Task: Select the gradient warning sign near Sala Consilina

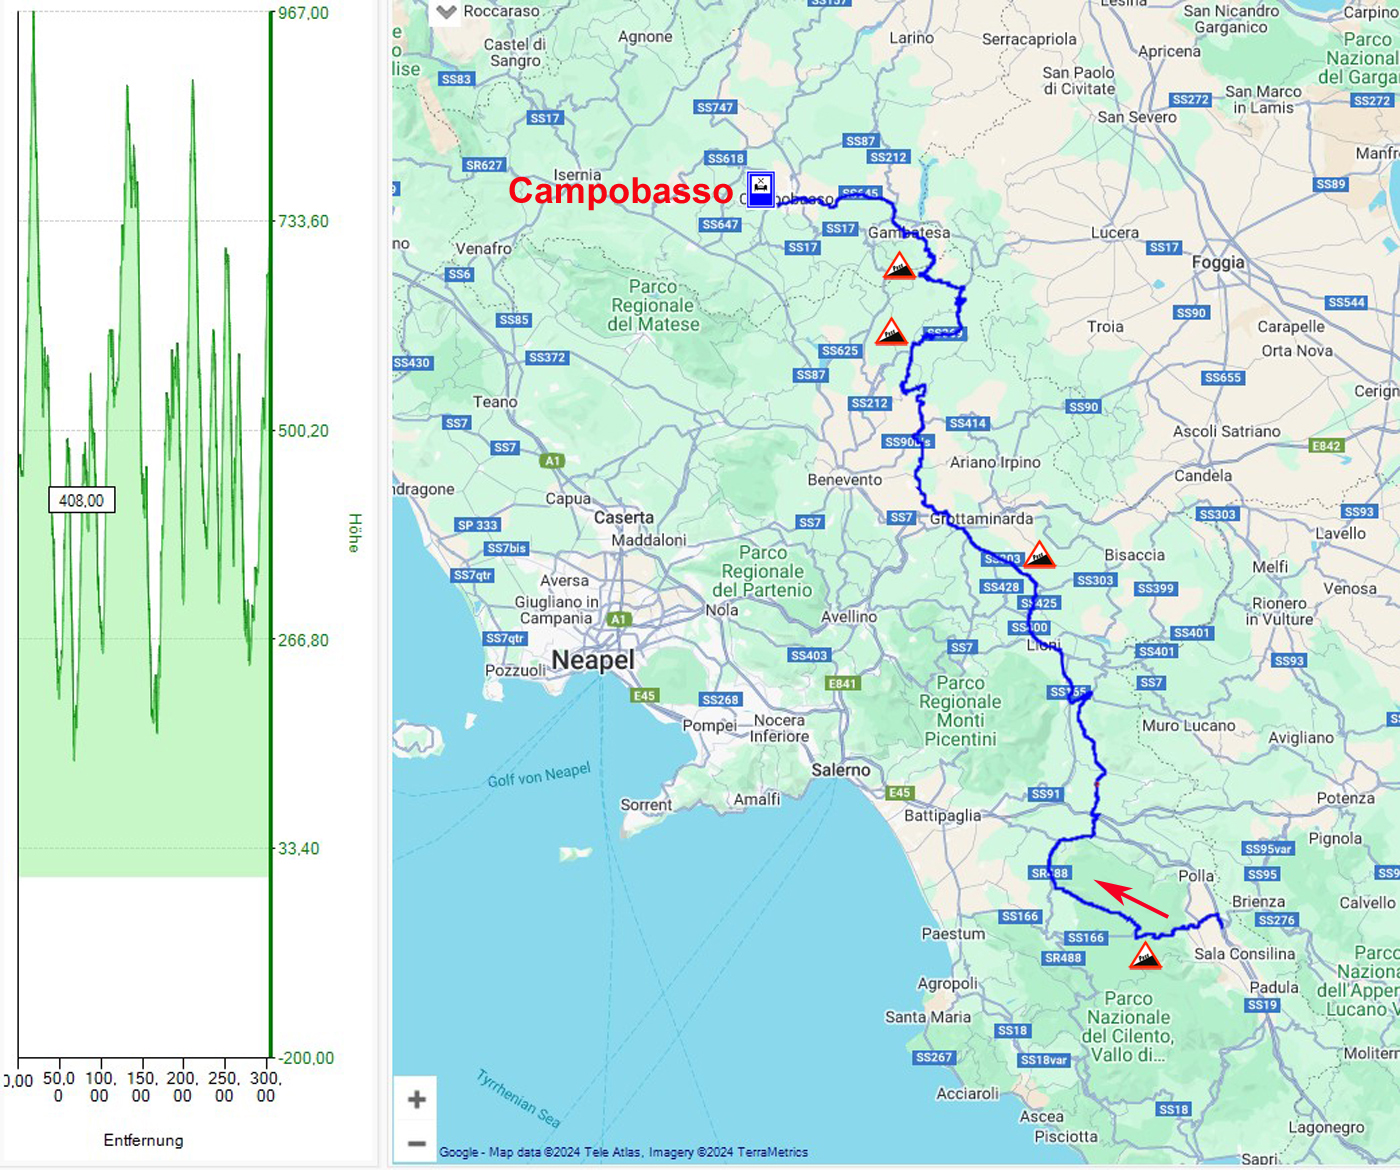Action: click(1145, 955)
